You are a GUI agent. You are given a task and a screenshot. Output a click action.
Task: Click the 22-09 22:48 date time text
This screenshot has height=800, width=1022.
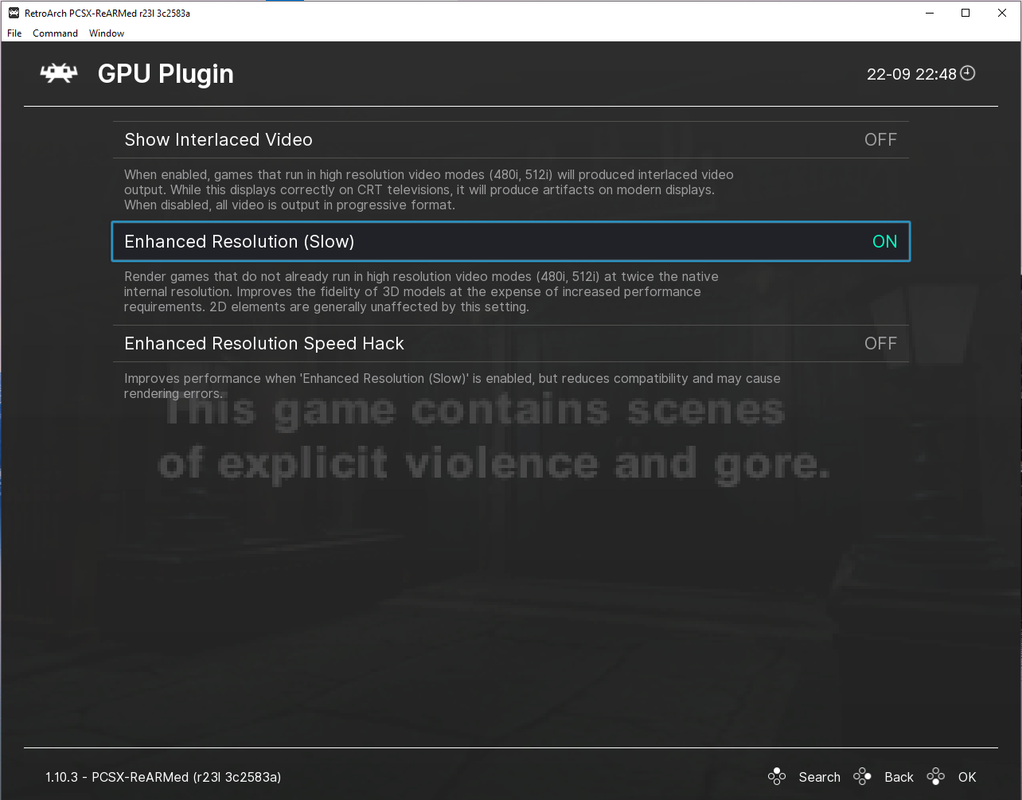click(x=911, y=74)
